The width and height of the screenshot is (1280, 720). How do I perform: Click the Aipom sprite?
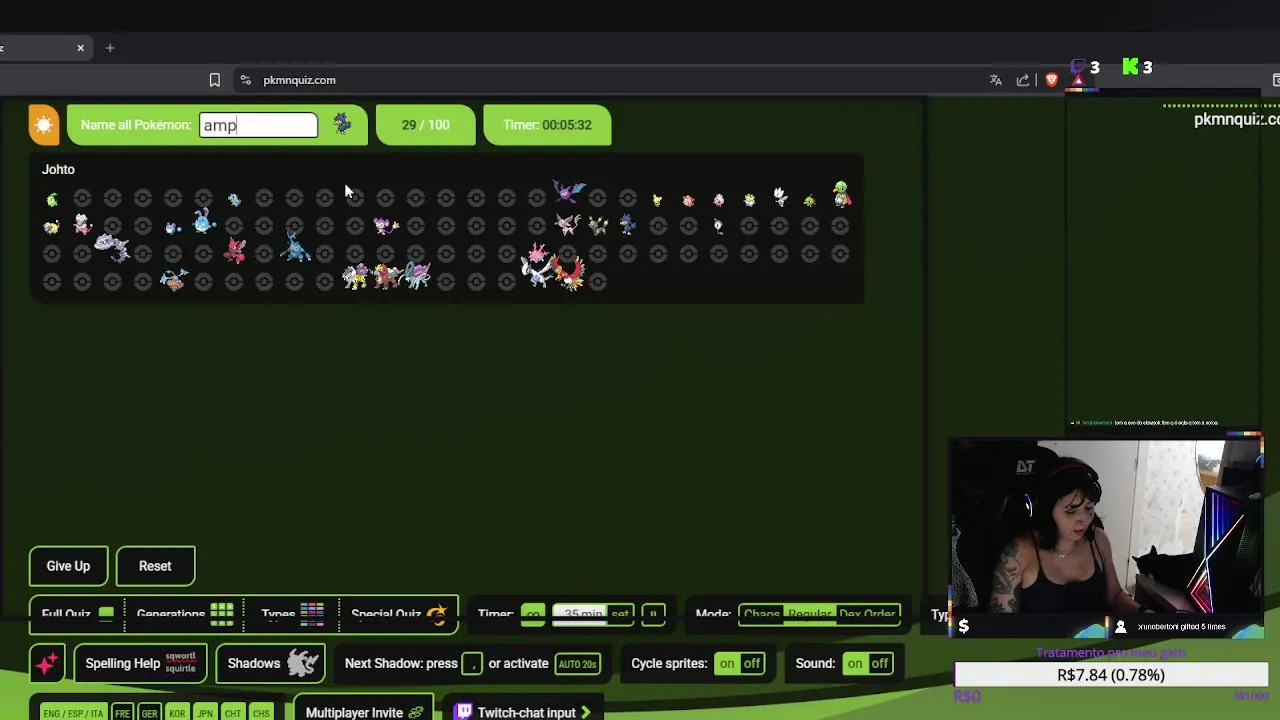coord(385,226)
